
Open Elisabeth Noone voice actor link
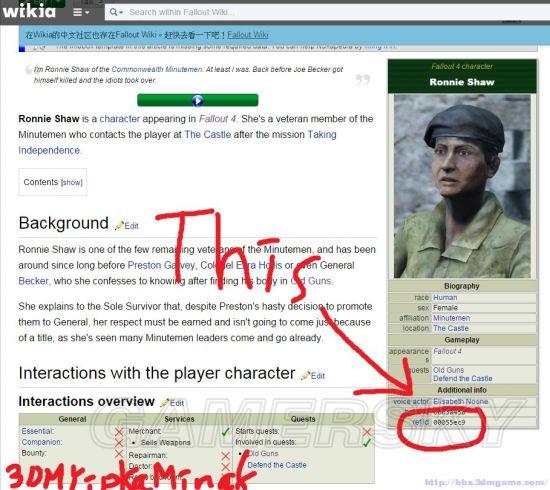tap(461, 401)
